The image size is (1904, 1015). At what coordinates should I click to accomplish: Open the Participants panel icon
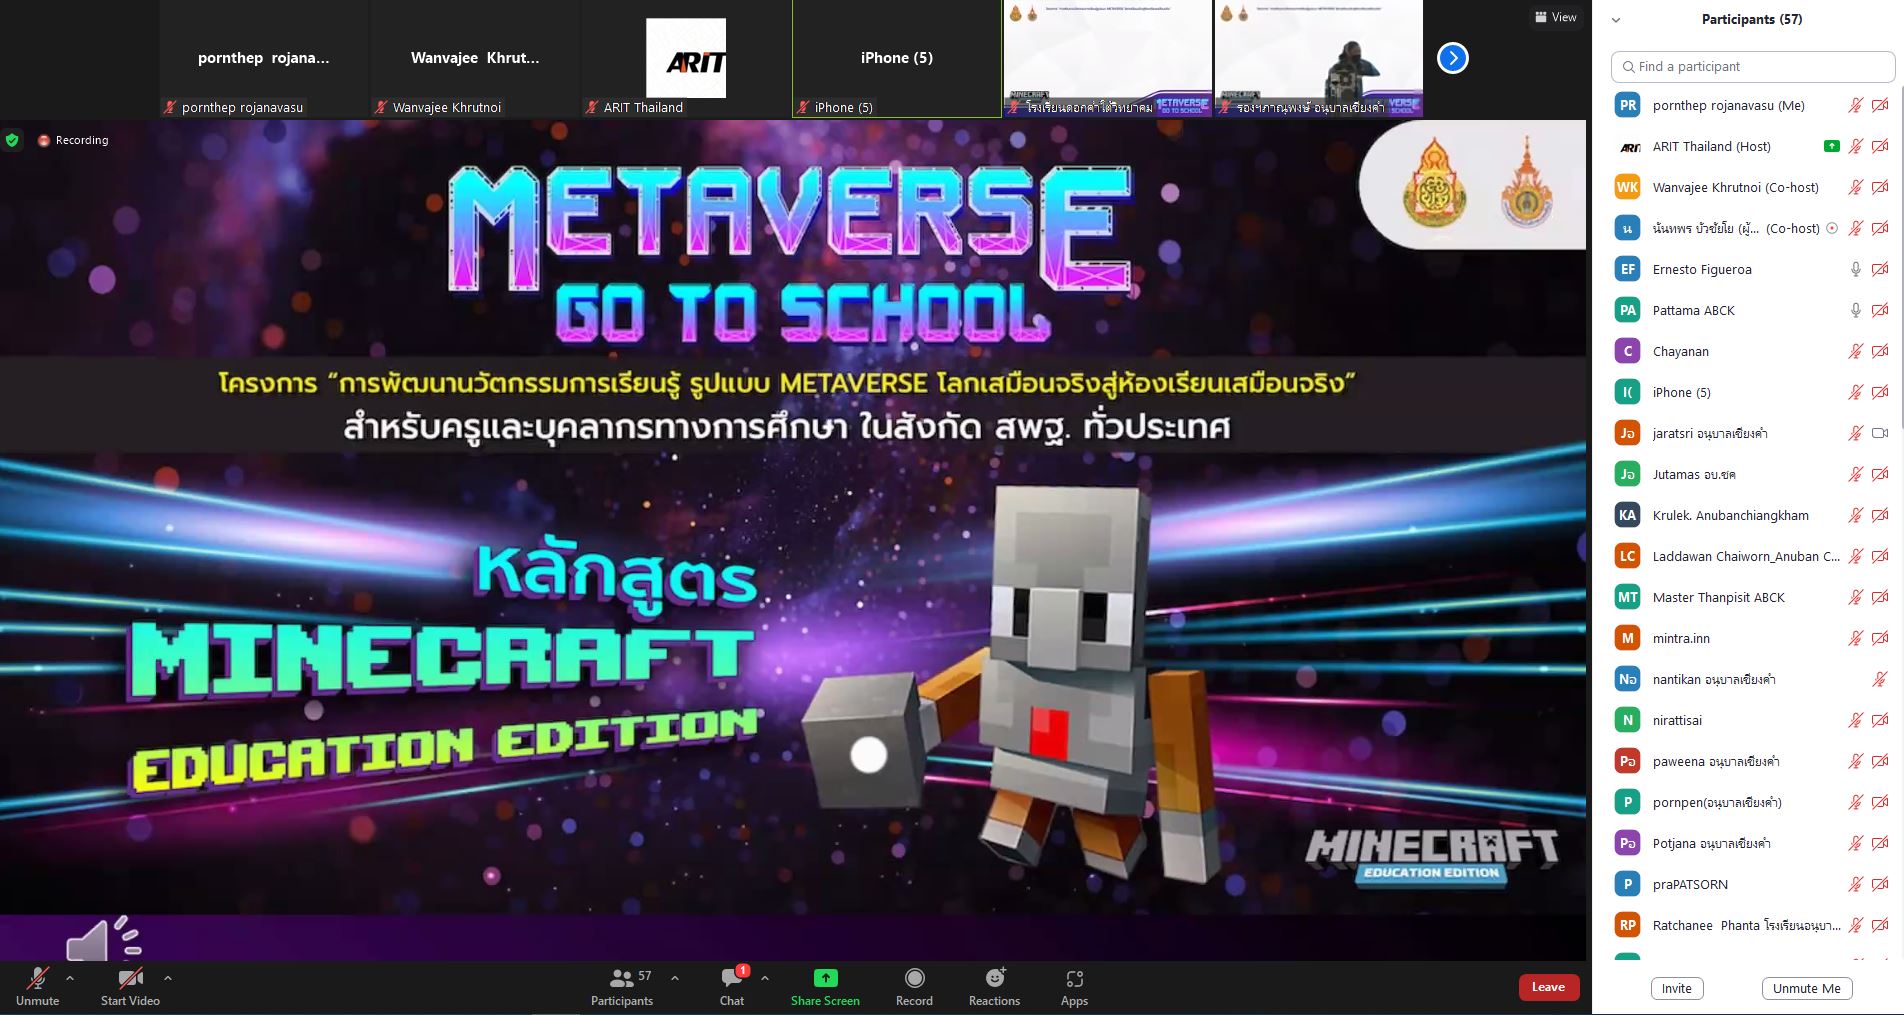click(622, 978)
